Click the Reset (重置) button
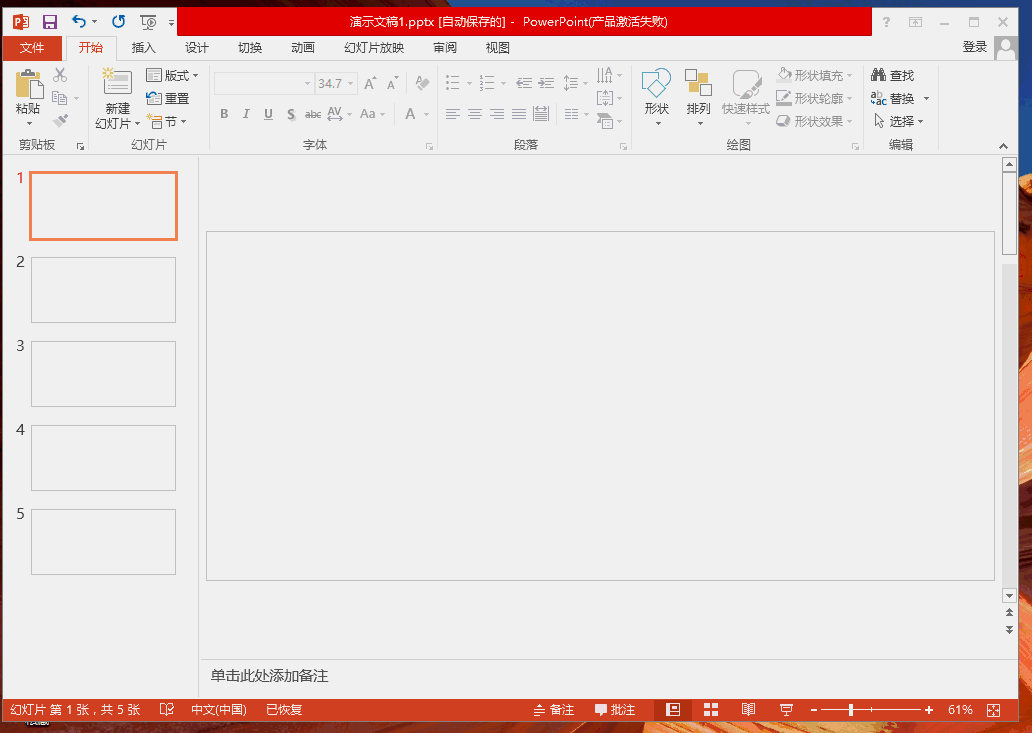This screenshot has width=1032, height=733. (x=168, y=99)
